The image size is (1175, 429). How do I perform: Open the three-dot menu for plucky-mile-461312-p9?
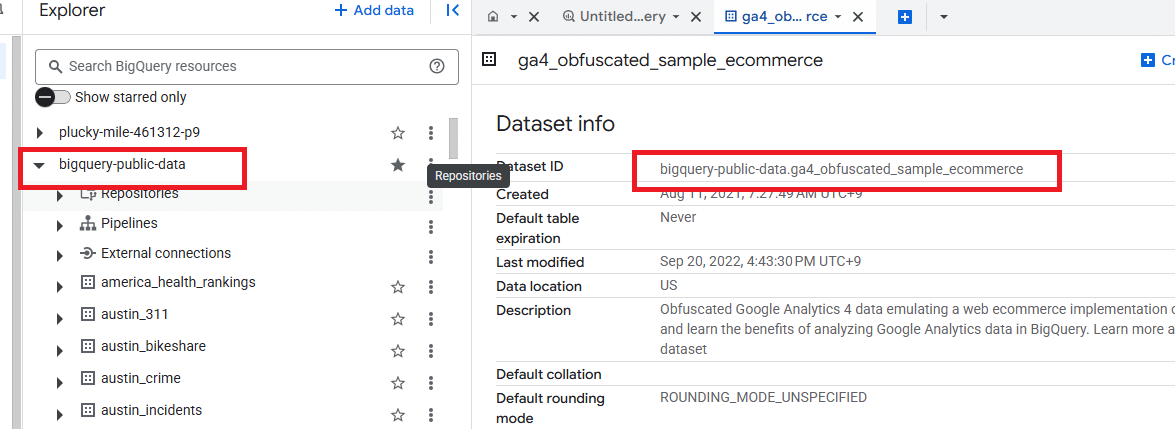coord(431,133)
